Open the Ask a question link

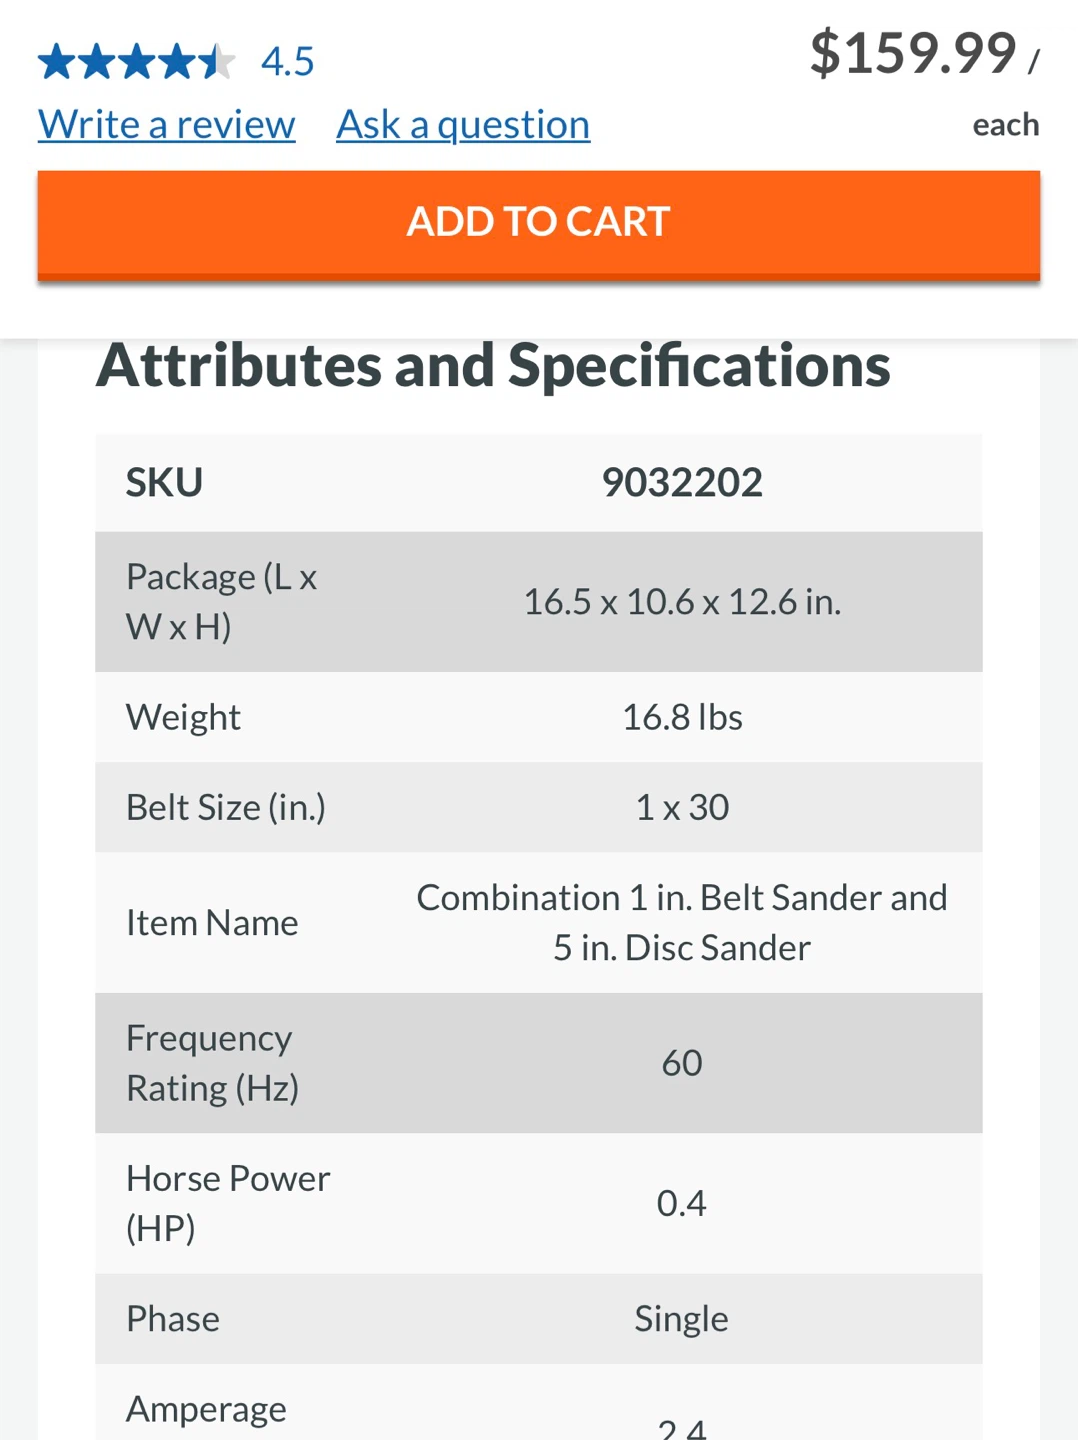(x=463, y=125)
